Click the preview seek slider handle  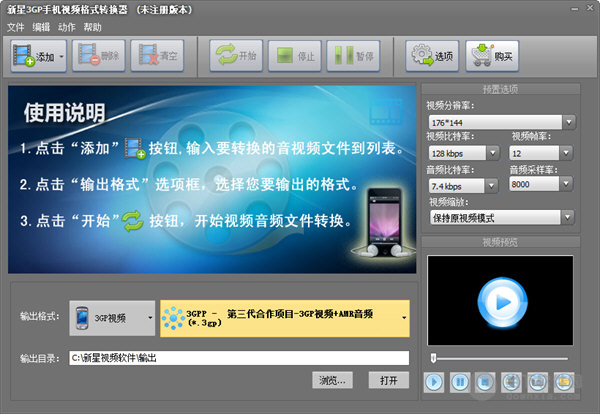(x=433, y=358)
